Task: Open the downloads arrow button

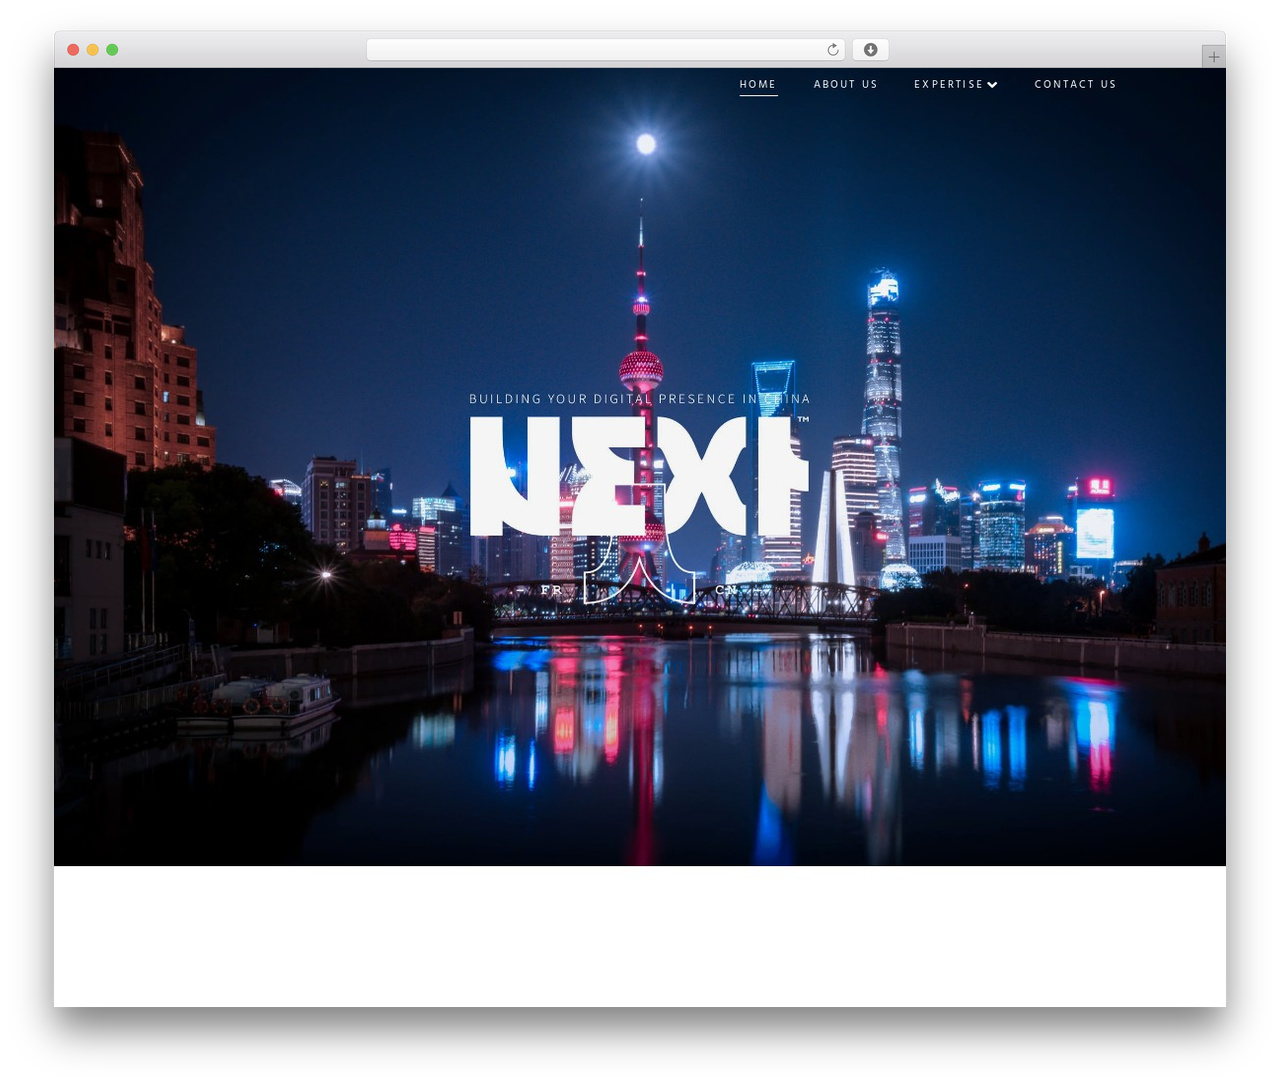Action: (870, 50)
